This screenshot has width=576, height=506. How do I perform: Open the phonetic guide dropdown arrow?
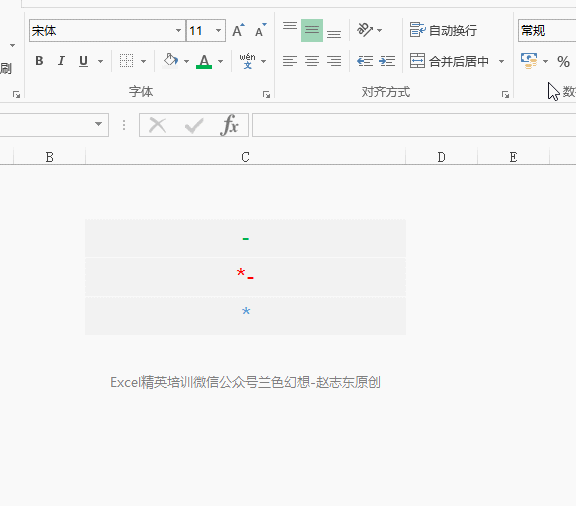(x=263, y=61)
